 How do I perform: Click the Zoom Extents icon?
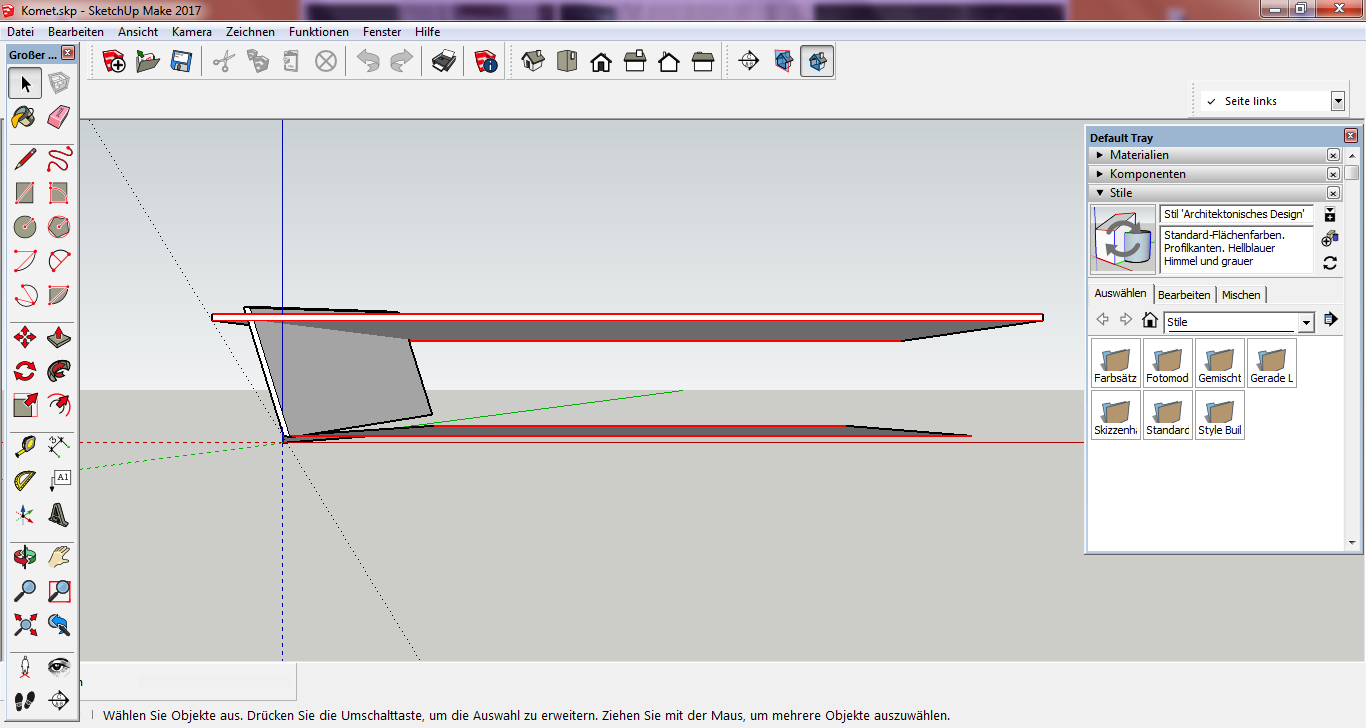(x=25, y=625)
